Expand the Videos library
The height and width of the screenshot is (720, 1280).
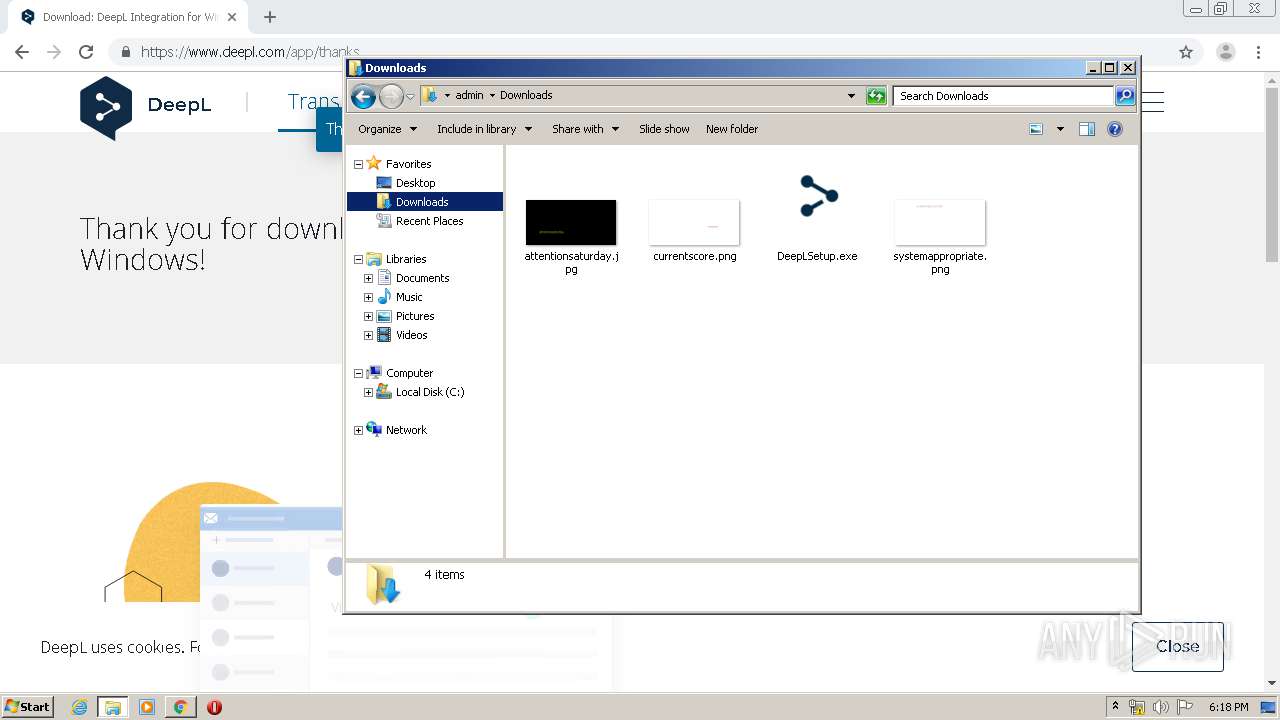click(368, 335)
